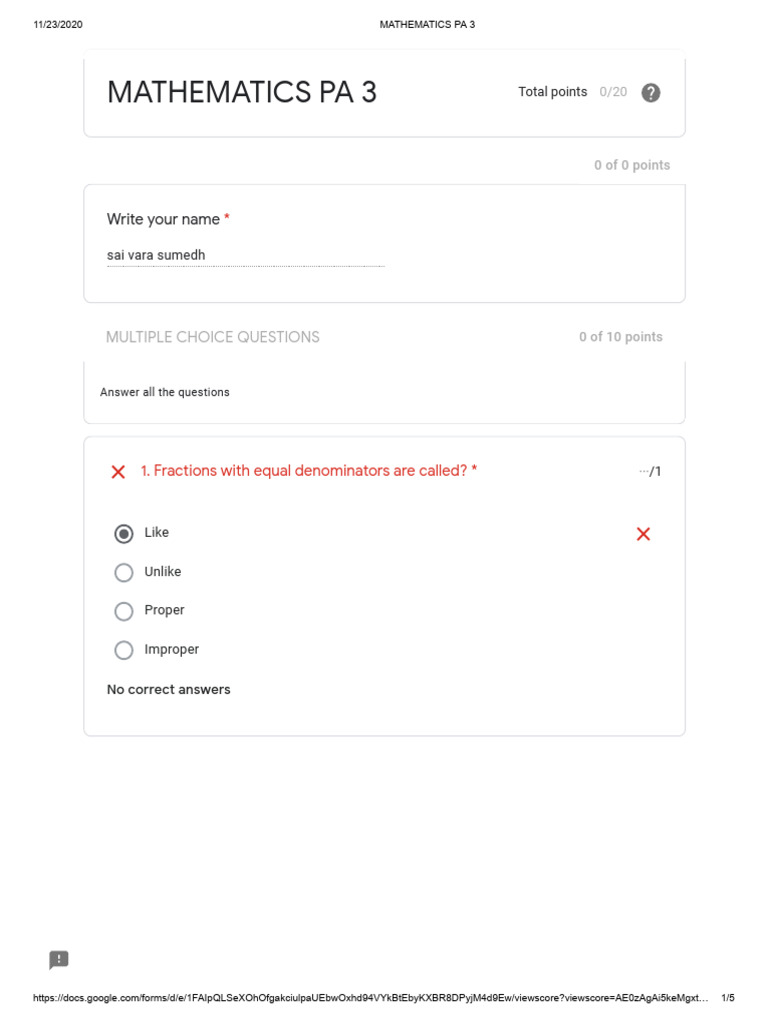The height and width of the screenshot is (1024, 768).
Task: Click the report problem feedback icon
Action: pyautogui.click(x=59, y=960)
